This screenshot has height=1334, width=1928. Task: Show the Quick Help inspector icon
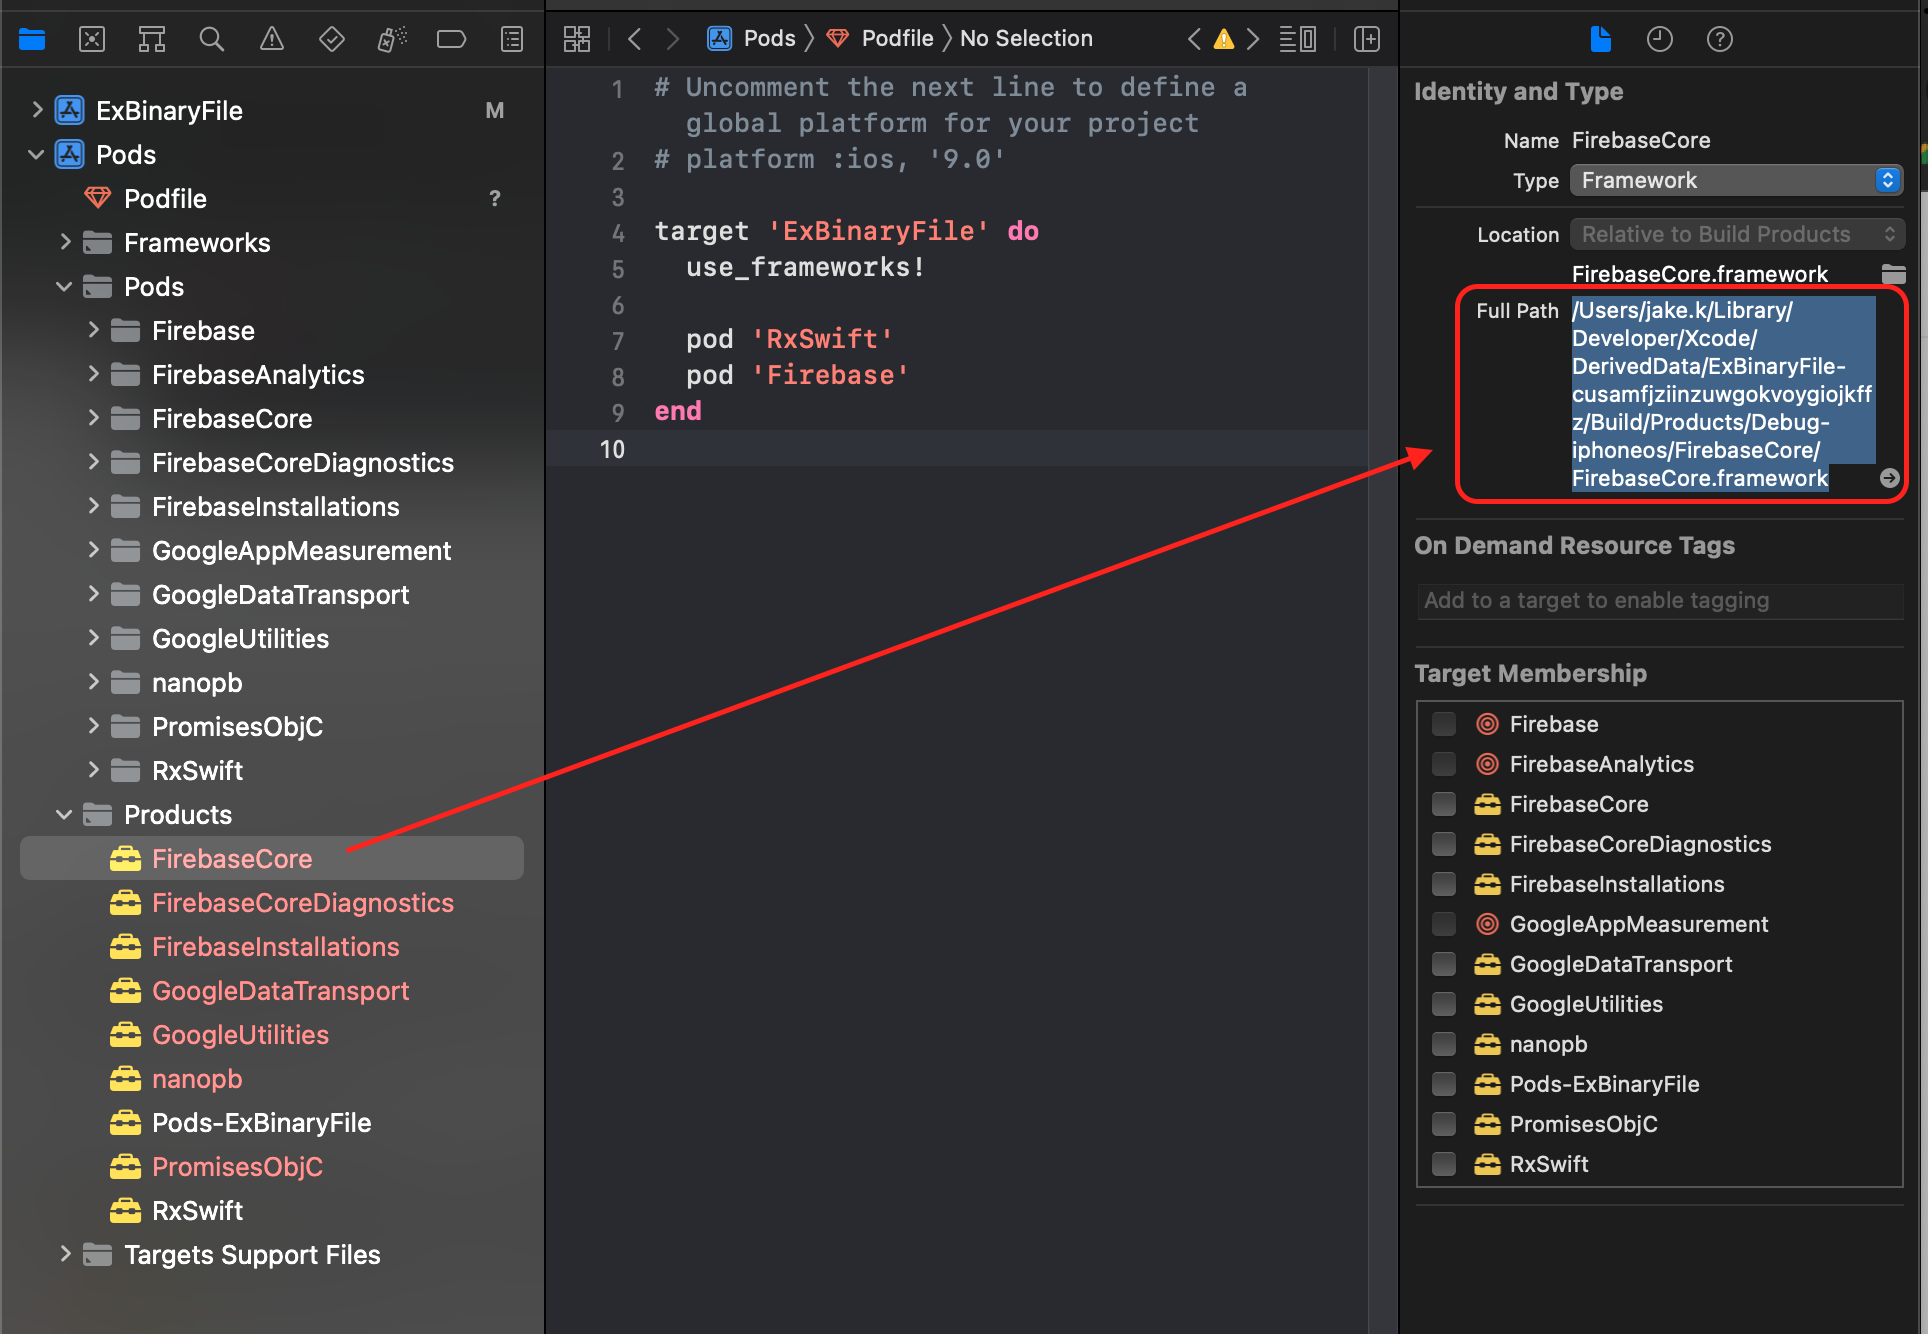tap(1719, 39)
